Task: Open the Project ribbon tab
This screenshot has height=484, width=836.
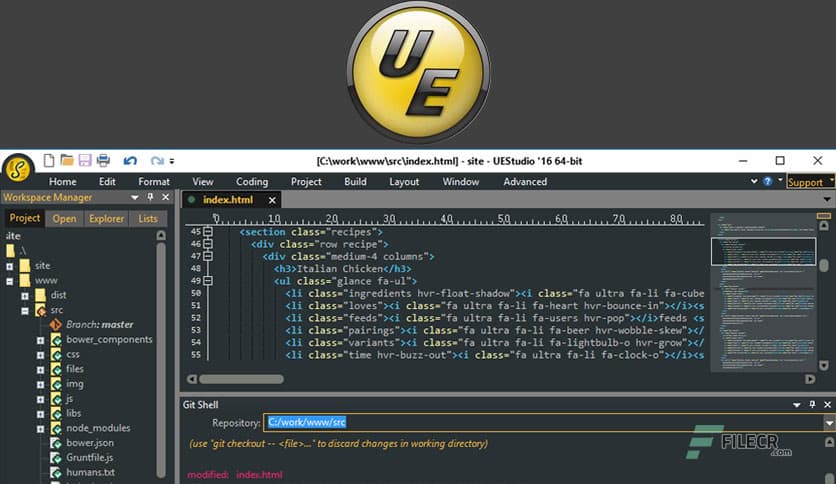Action: [x=306, y=182]
